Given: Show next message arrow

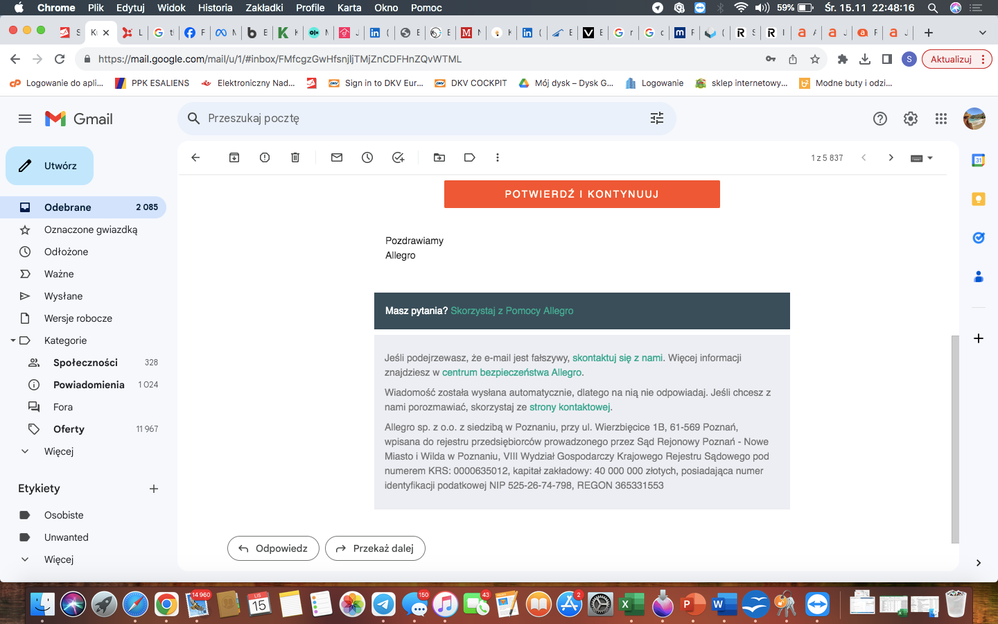Looking at the screenshot, I should click(x=891, y=157).
